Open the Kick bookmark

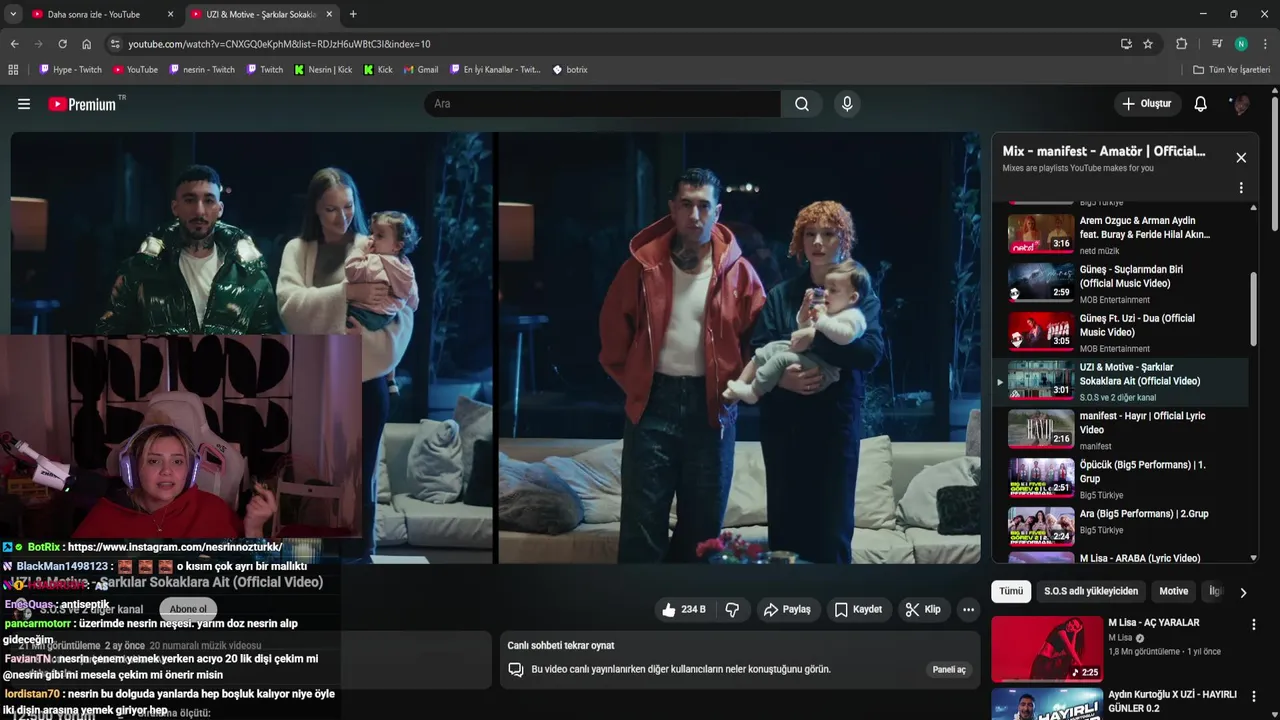tap(378, 70)
